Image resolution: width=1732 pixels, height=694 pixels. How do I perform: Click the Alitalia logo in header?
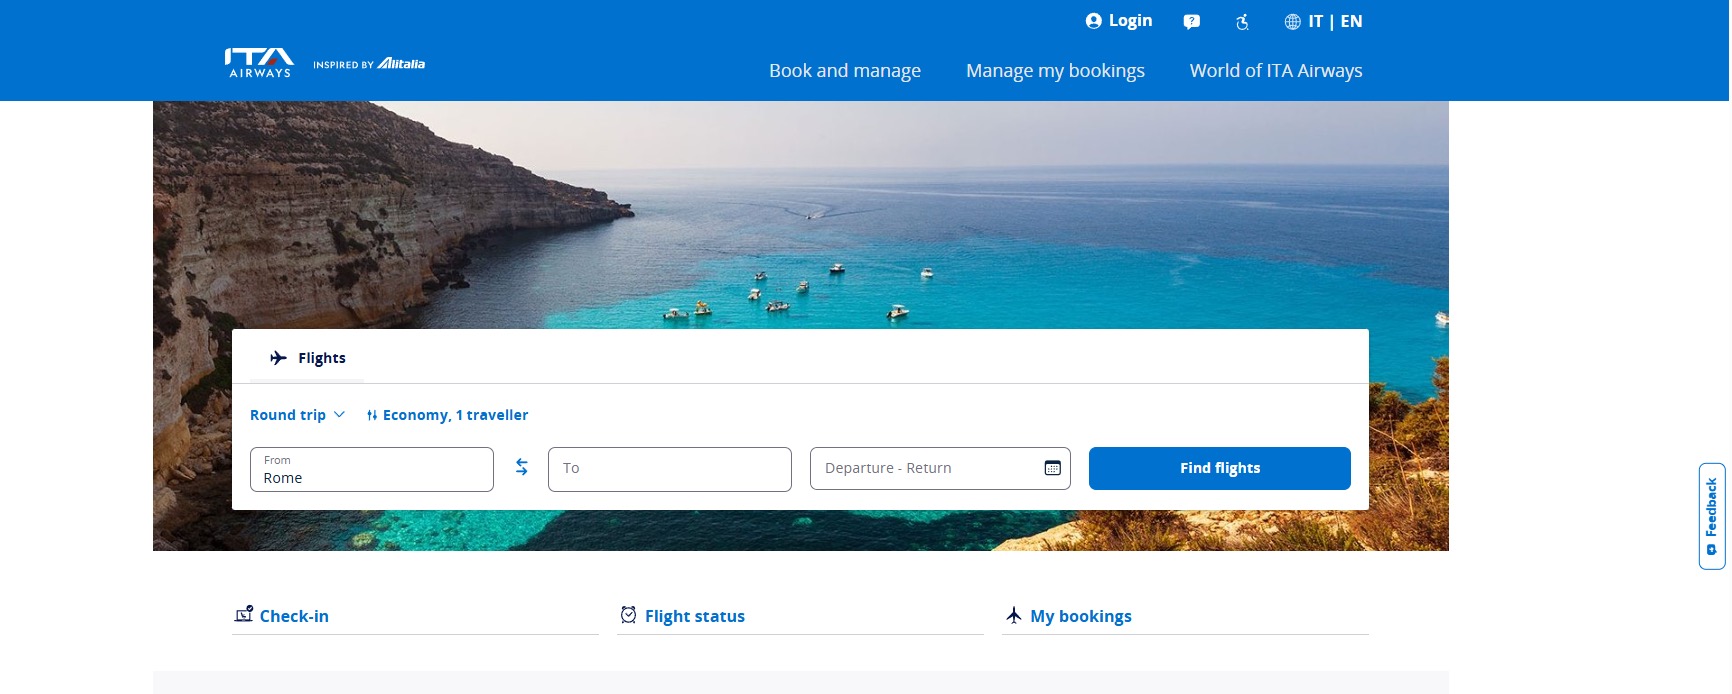coord(401,64)
